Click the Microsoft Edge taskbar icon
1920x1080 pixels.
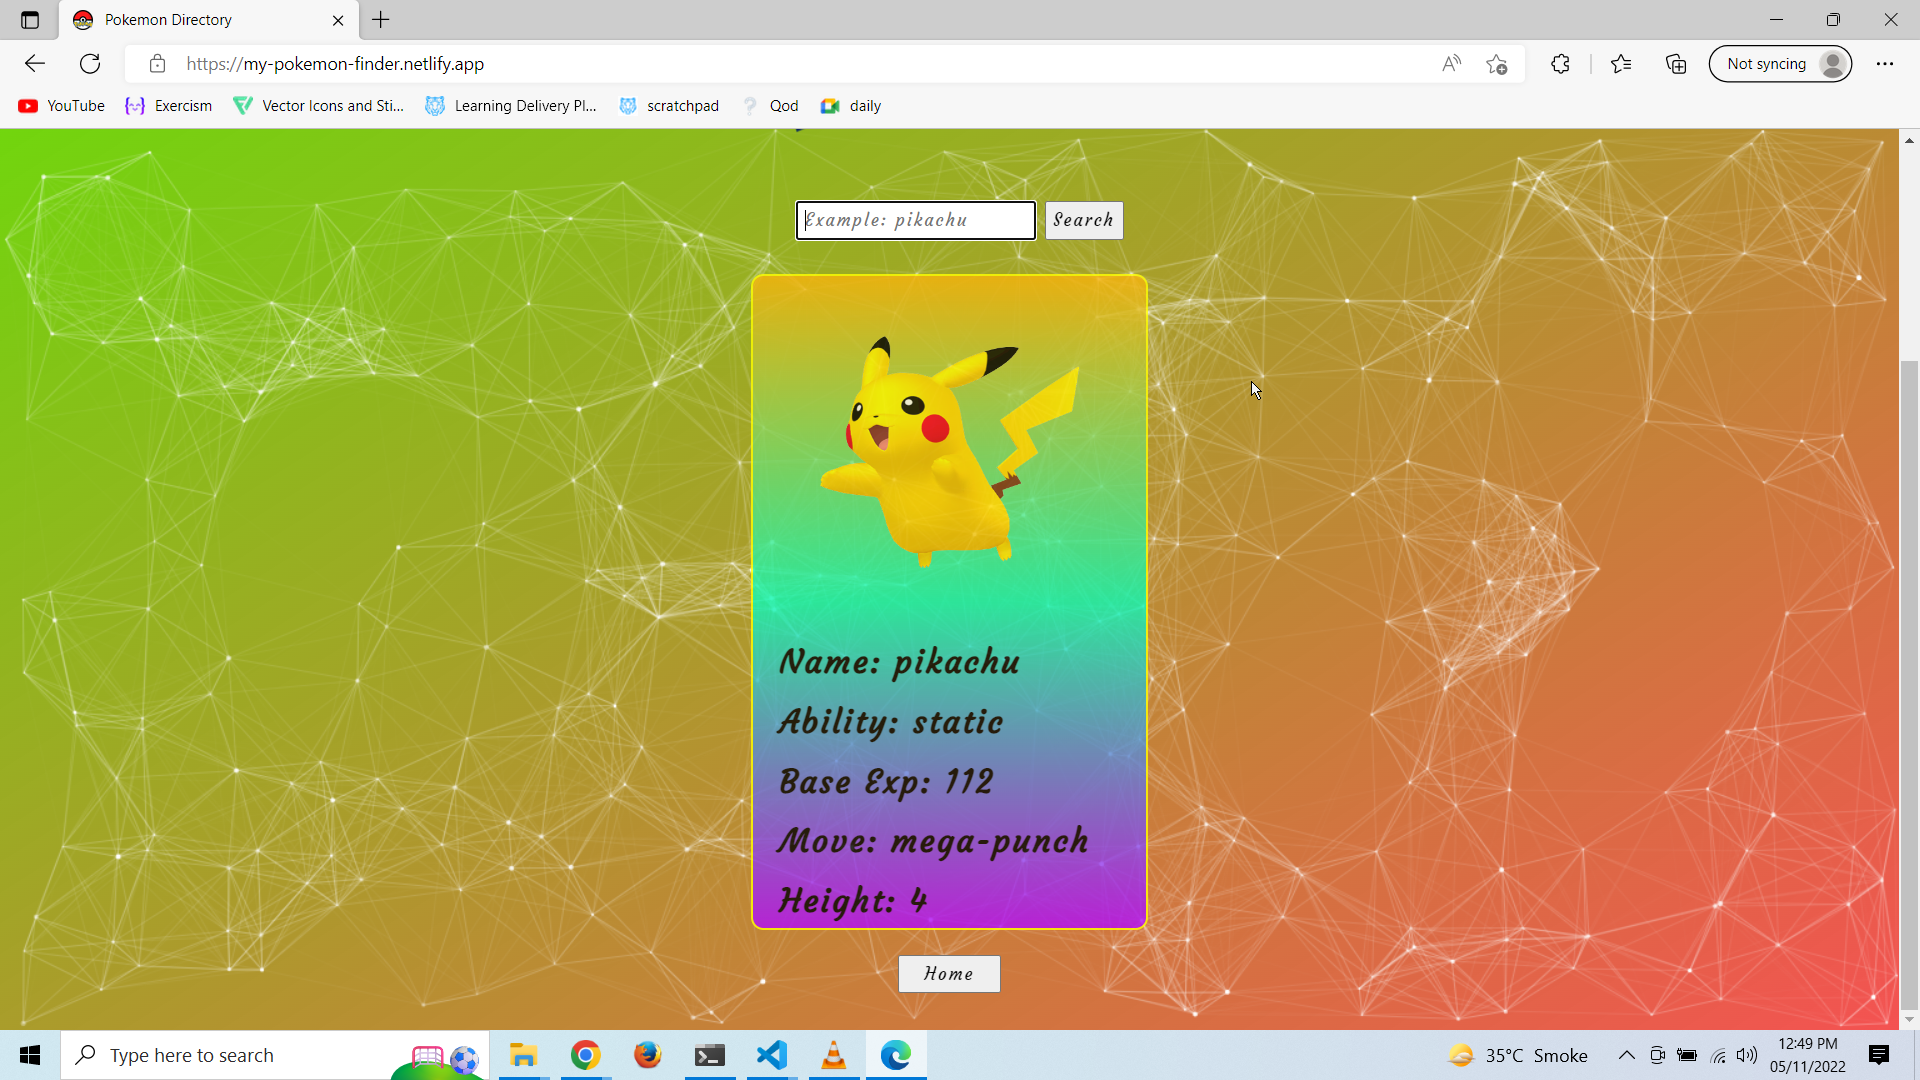[896, 1055]
